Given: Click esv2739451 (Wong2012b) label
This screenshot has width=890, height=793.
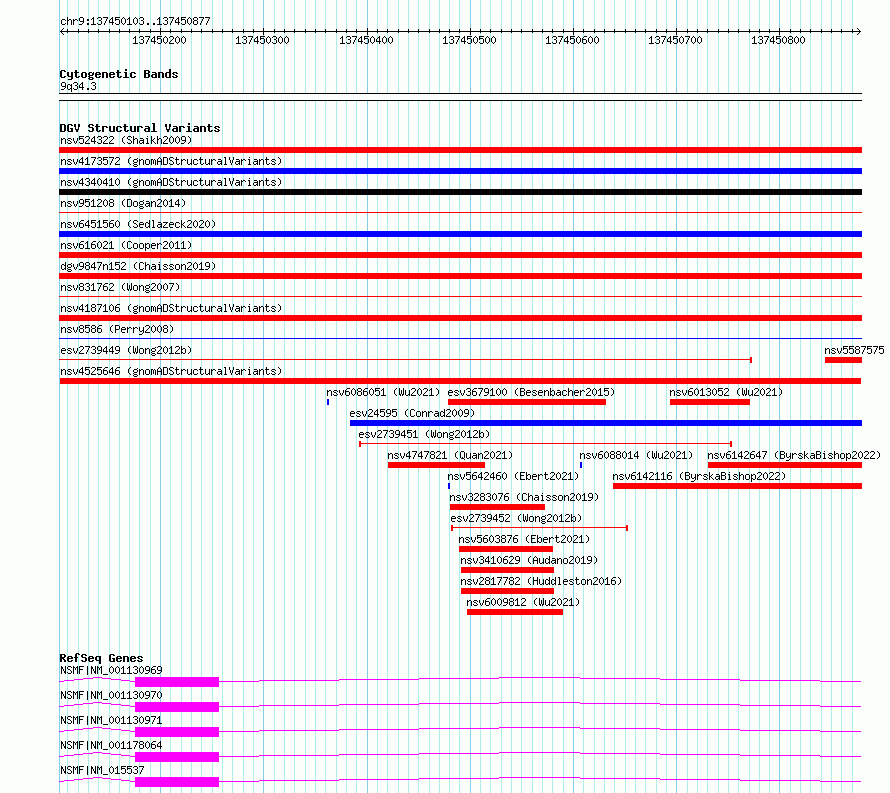Looking at the screenshot, I should [424, 434].
